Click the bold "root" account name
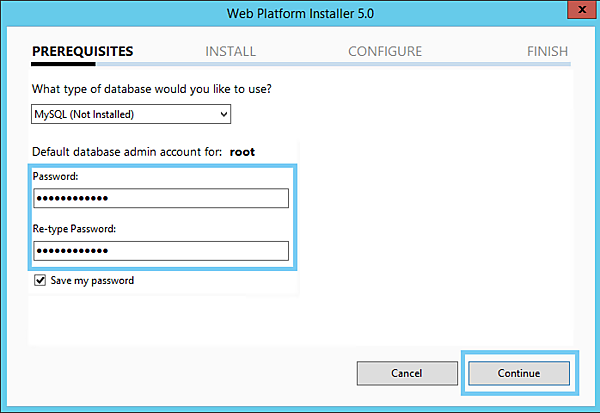 click(243, 152)
